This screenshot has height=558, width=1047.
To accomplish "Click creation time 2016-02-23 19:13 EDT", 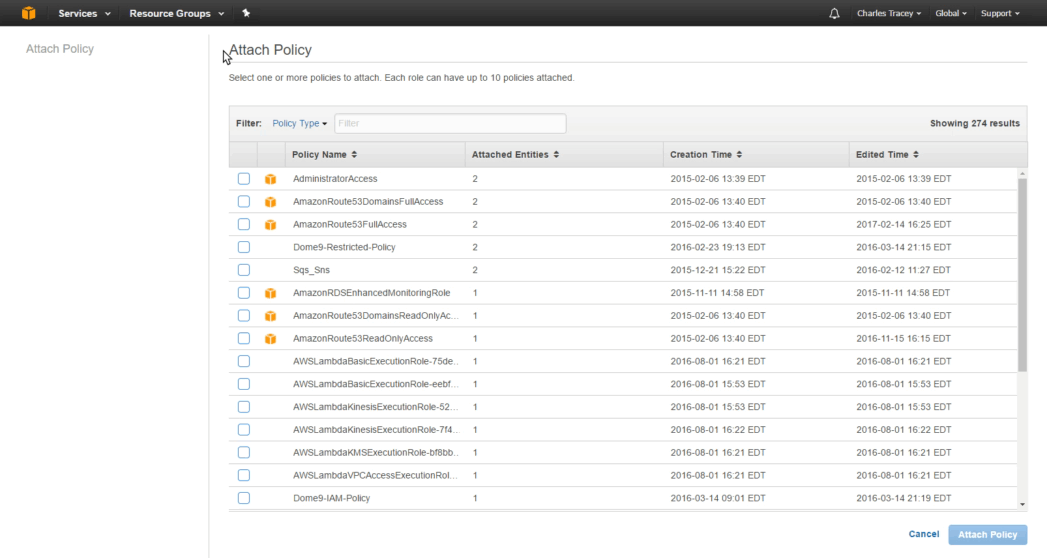I will point(718,247).
